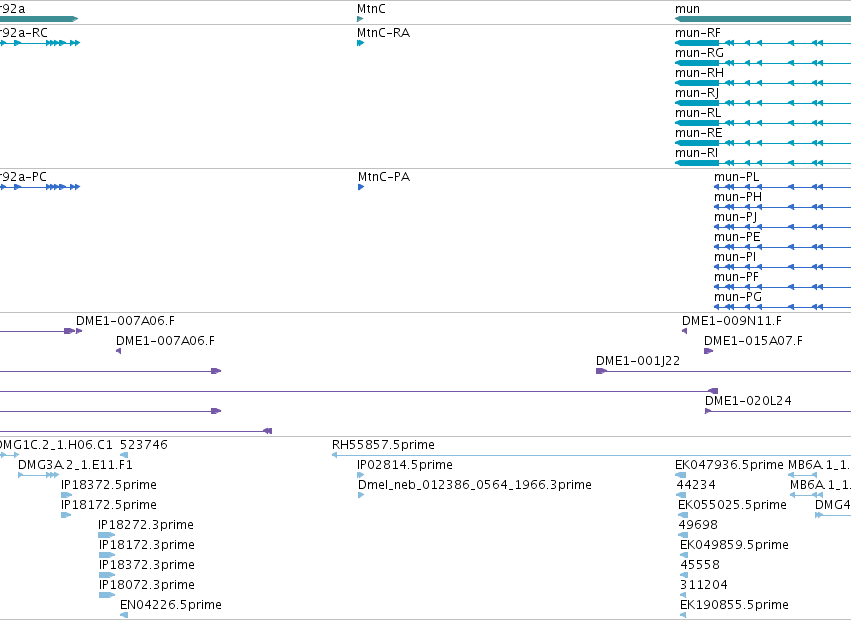851x620 pixels.
Task: Pick the 45558 EST label
Action: click(x=700, y=565)
